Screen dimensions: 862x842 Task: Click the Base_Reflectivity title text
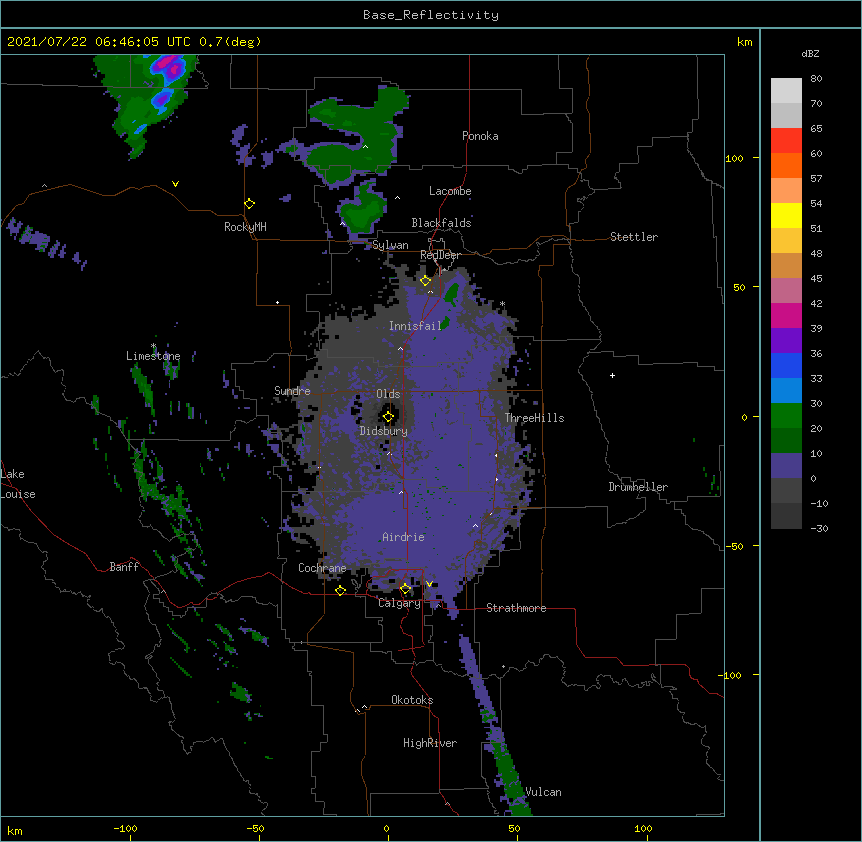coord(431,15)
